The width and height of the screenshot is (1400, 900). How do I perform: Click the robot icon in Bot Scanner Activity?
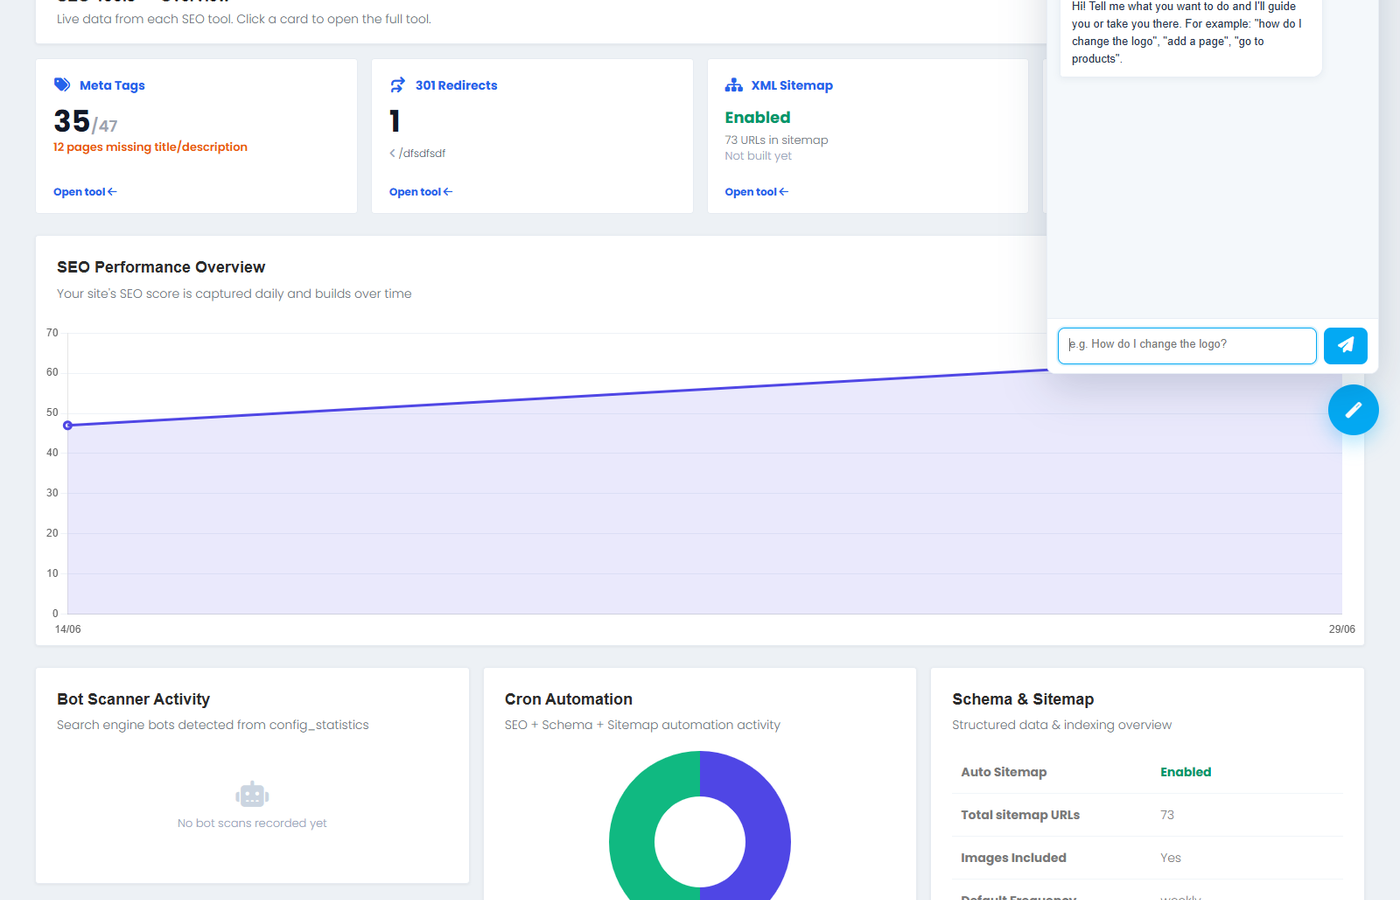252,795
